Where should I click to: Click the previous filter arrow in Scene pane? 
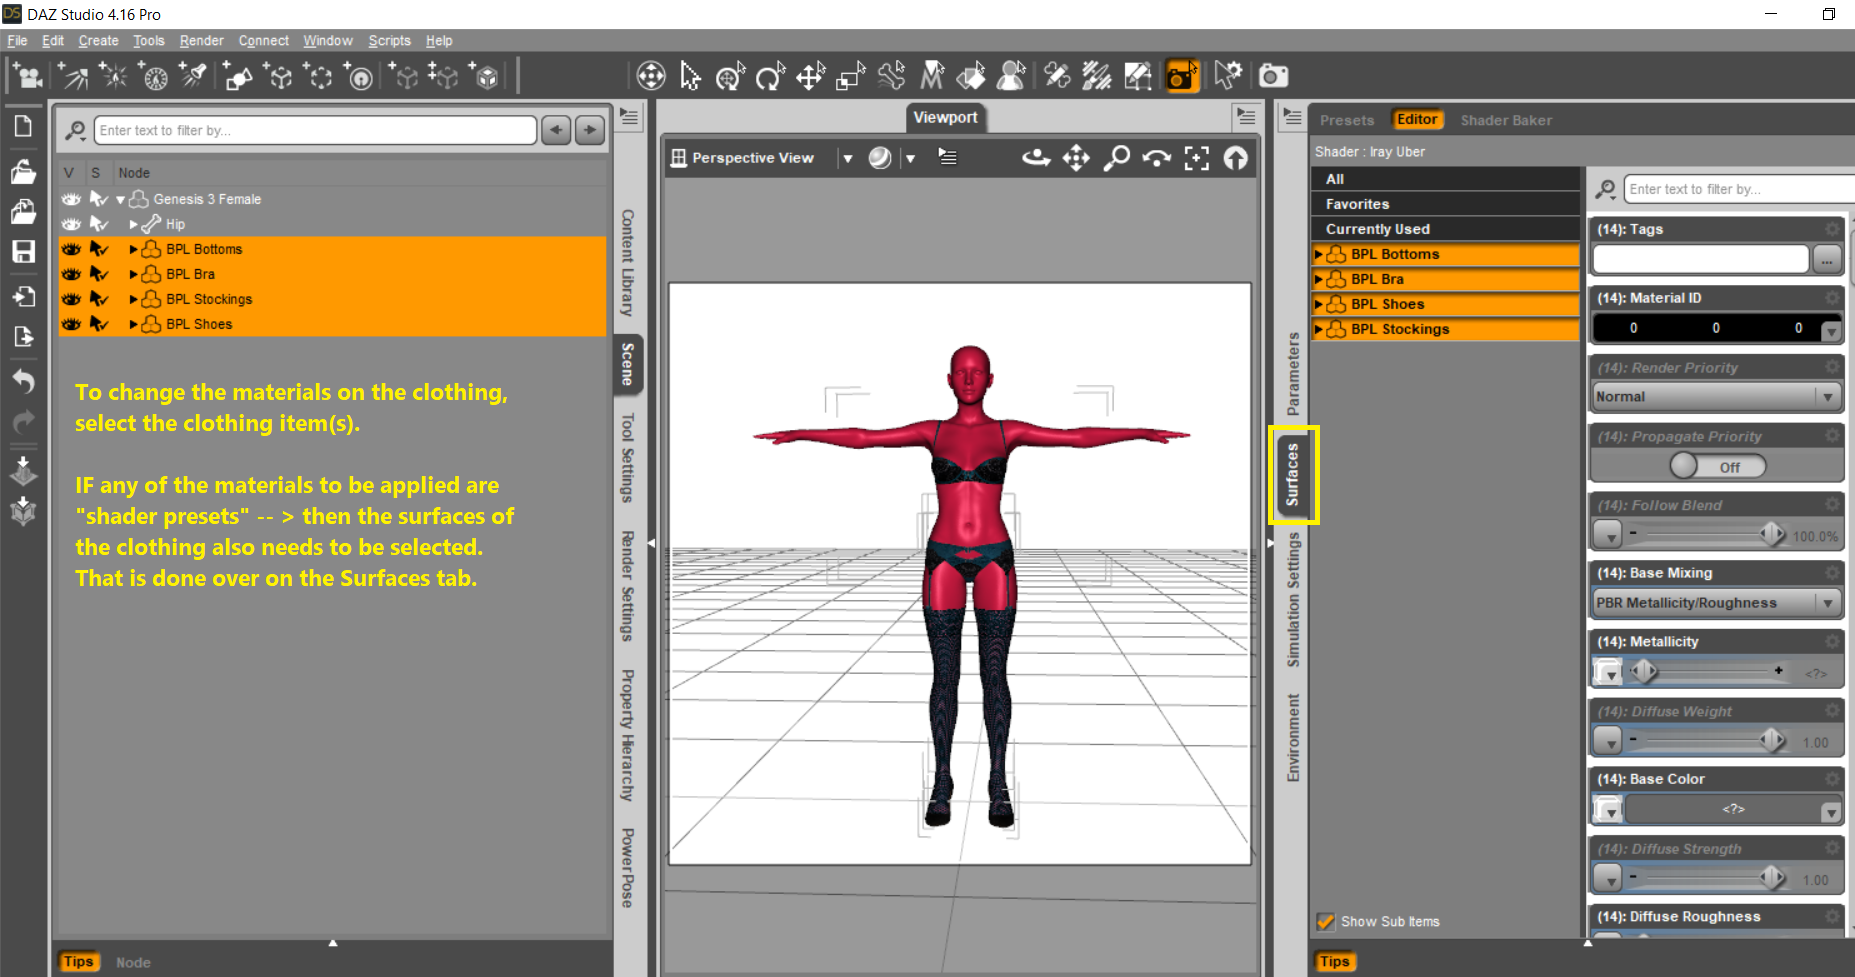point(557,130)
